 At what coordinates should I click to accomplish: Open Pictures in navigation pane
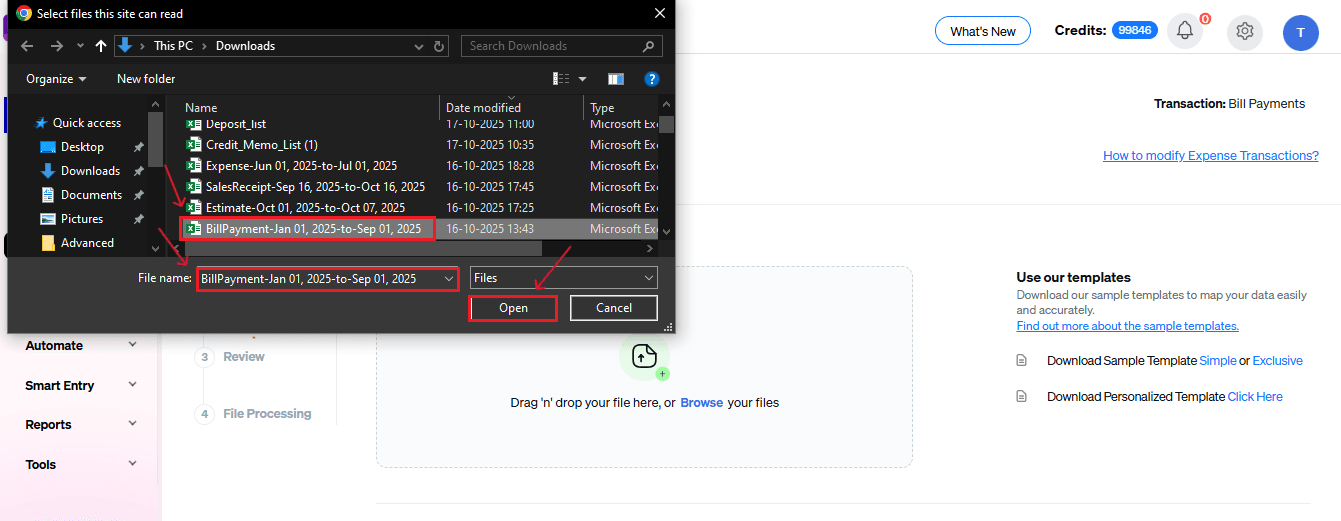click(x=82, y=219)
